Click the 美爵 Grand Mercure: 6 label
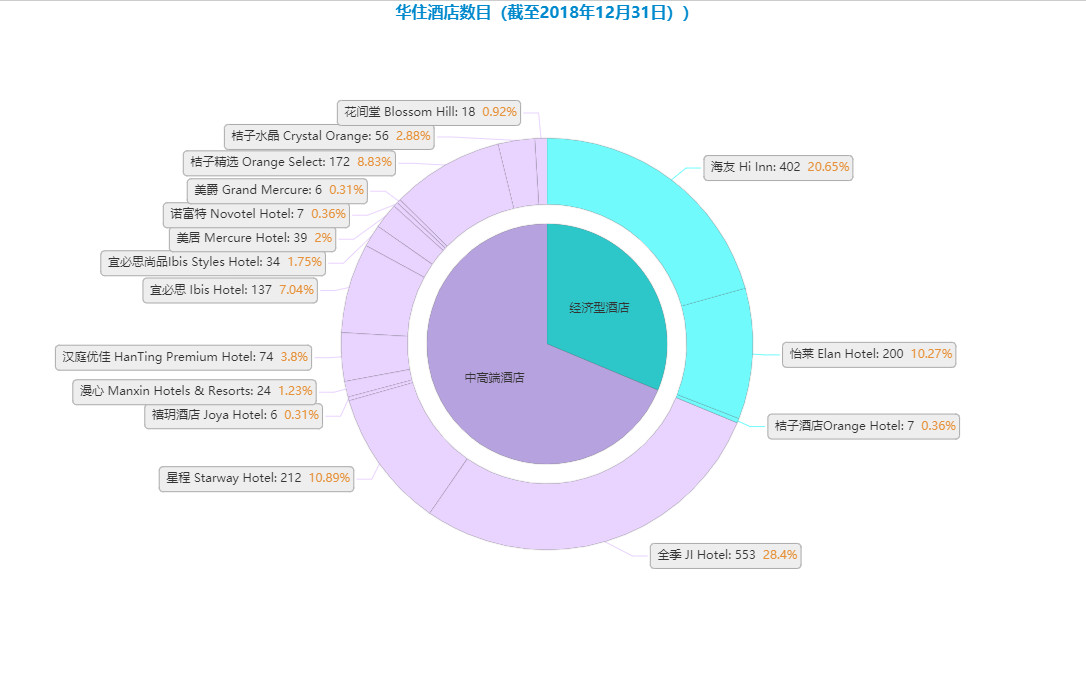1086x683 pixels. point(277,190)
